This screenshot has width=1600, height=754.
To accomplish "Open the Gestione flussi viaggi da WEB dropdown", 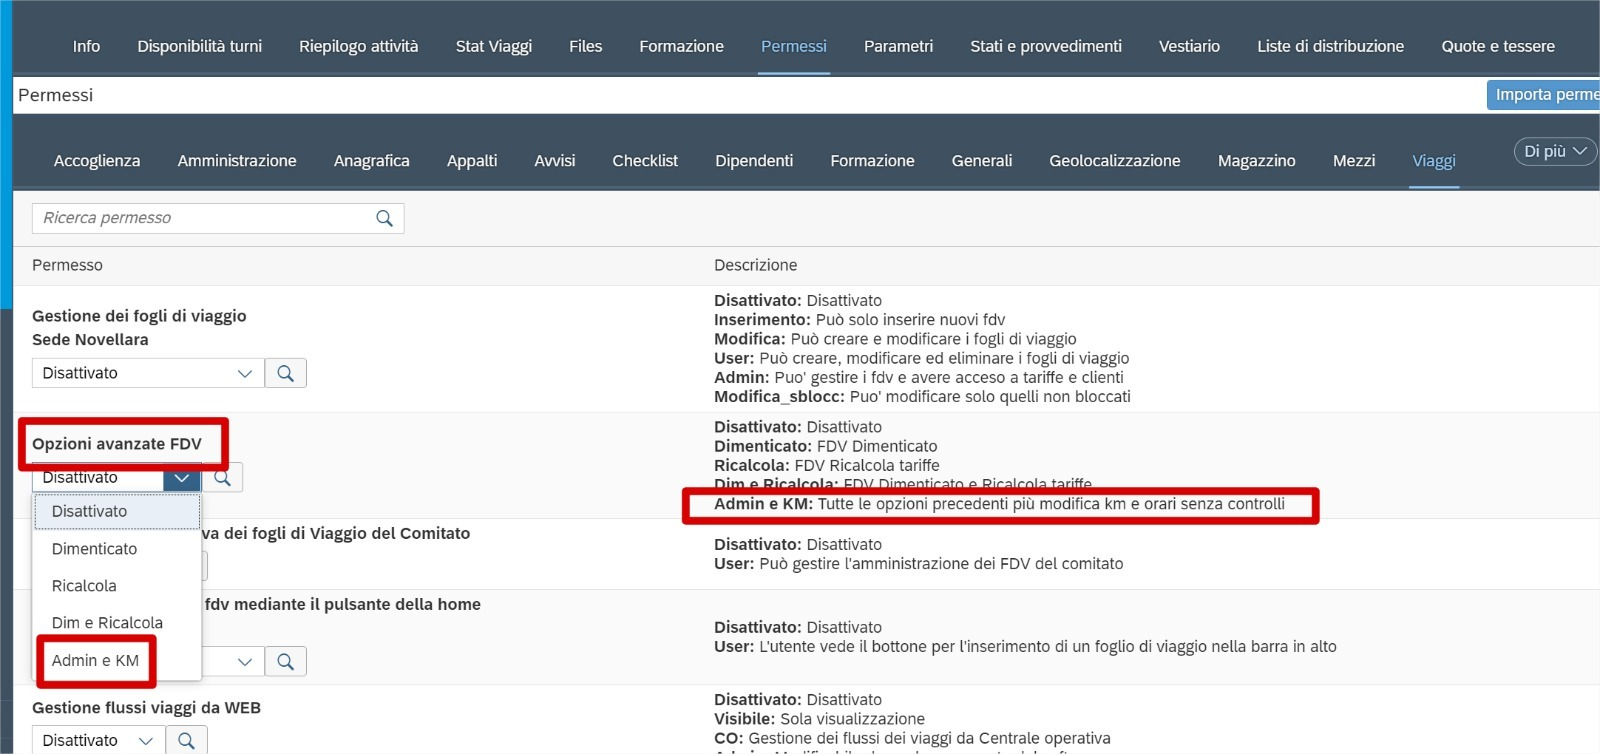I will [98, 740].
